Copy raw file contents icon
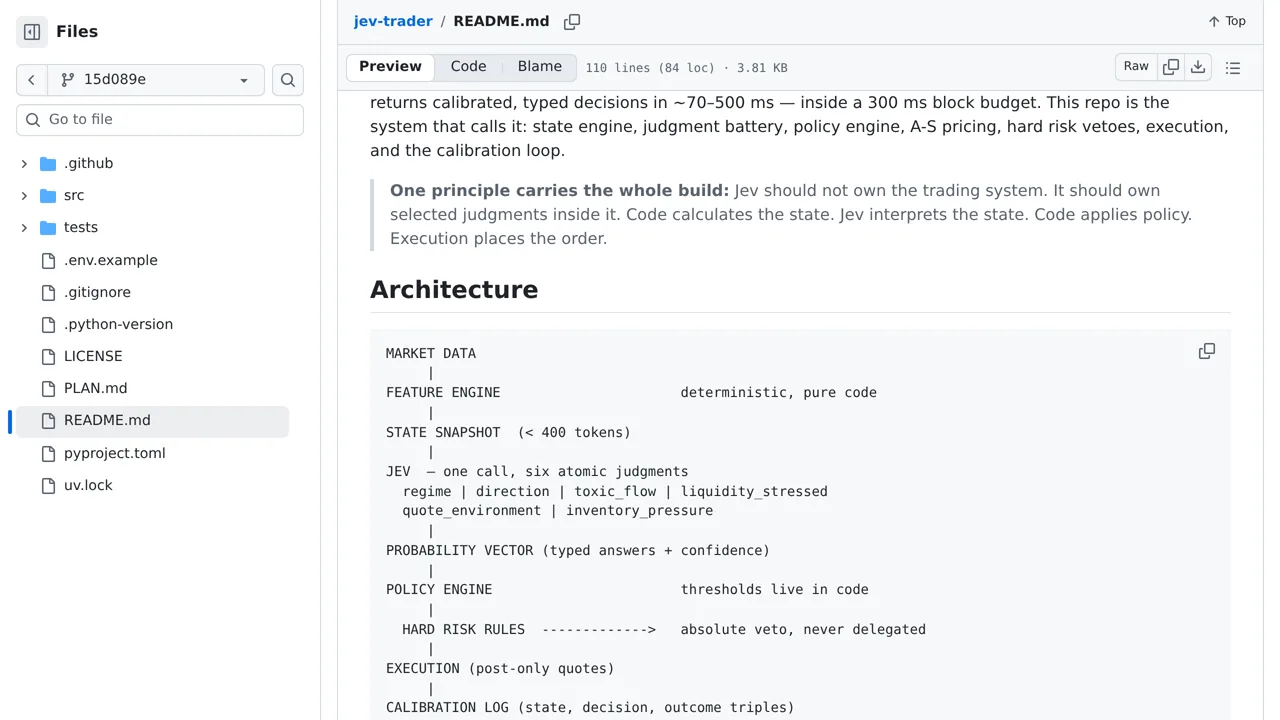Image resolution: width=1280 pixels, height=720 pixels. tap(1171, 67)
